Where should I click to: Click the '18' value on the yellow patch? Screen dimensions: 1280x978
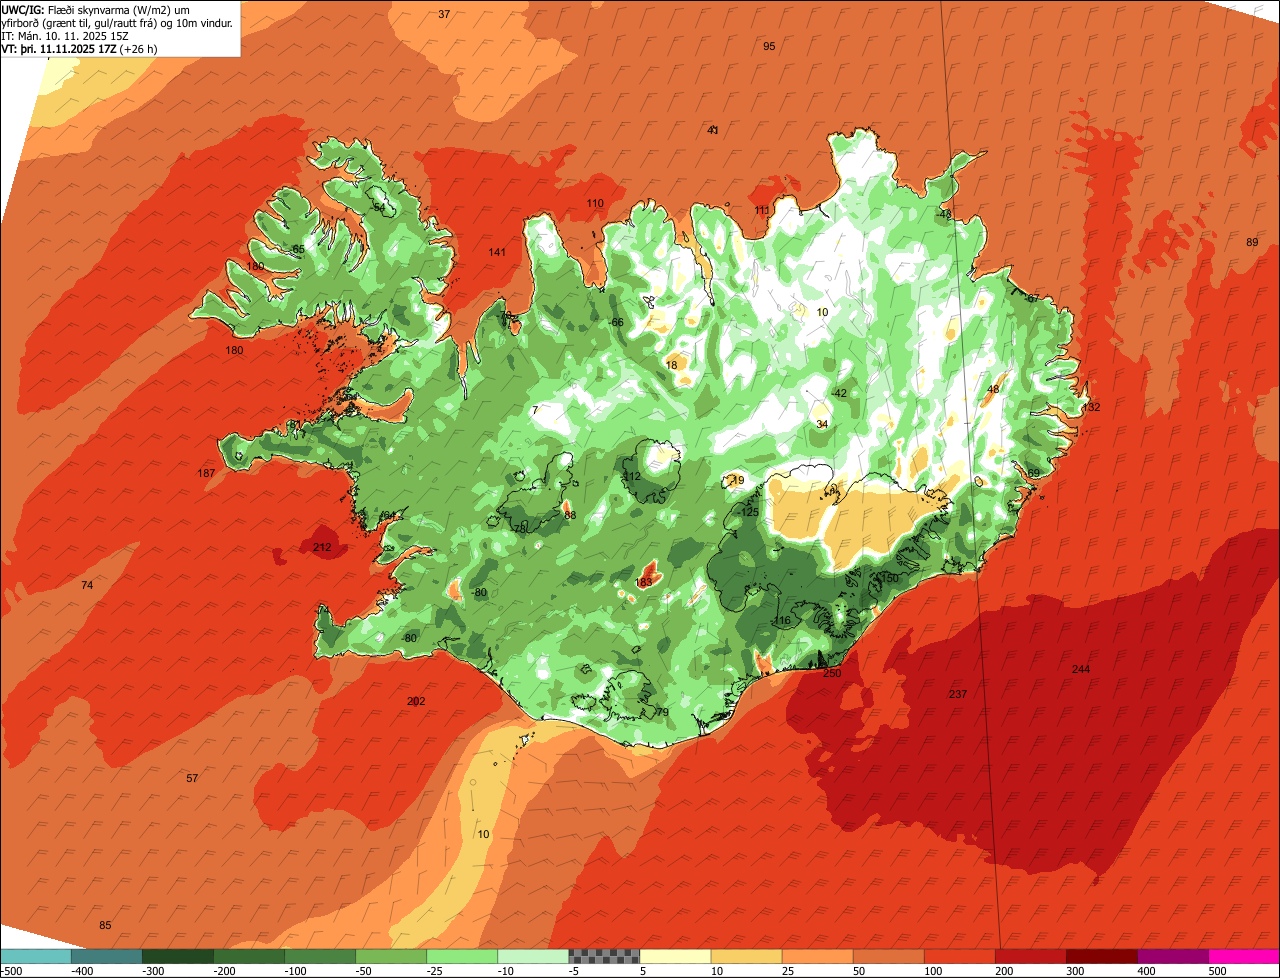tap(671, 366)
